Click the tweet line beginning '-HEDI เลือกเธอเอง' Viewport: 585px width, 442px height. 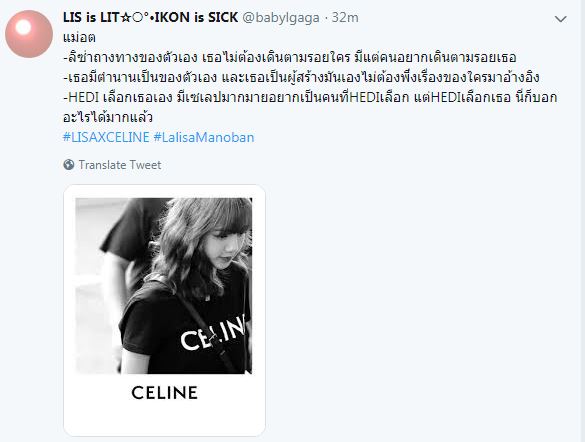310,97
